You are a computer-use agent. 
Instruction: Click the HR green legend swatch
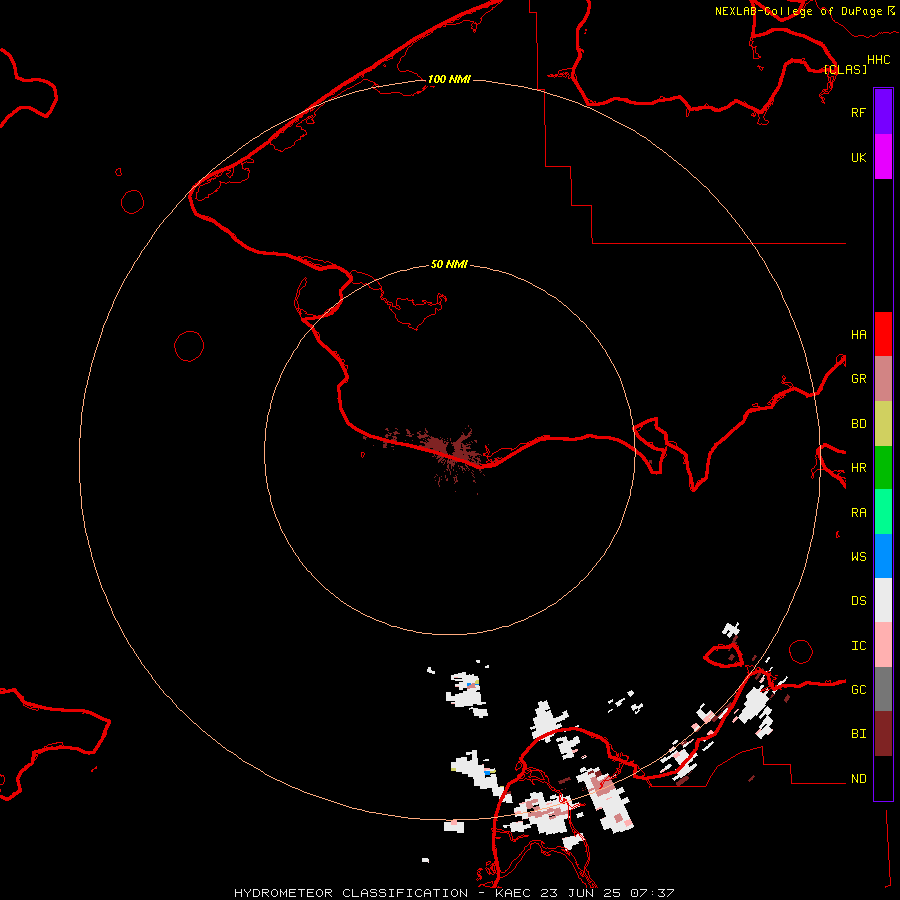pyautogui.click(x=883, y=467)
